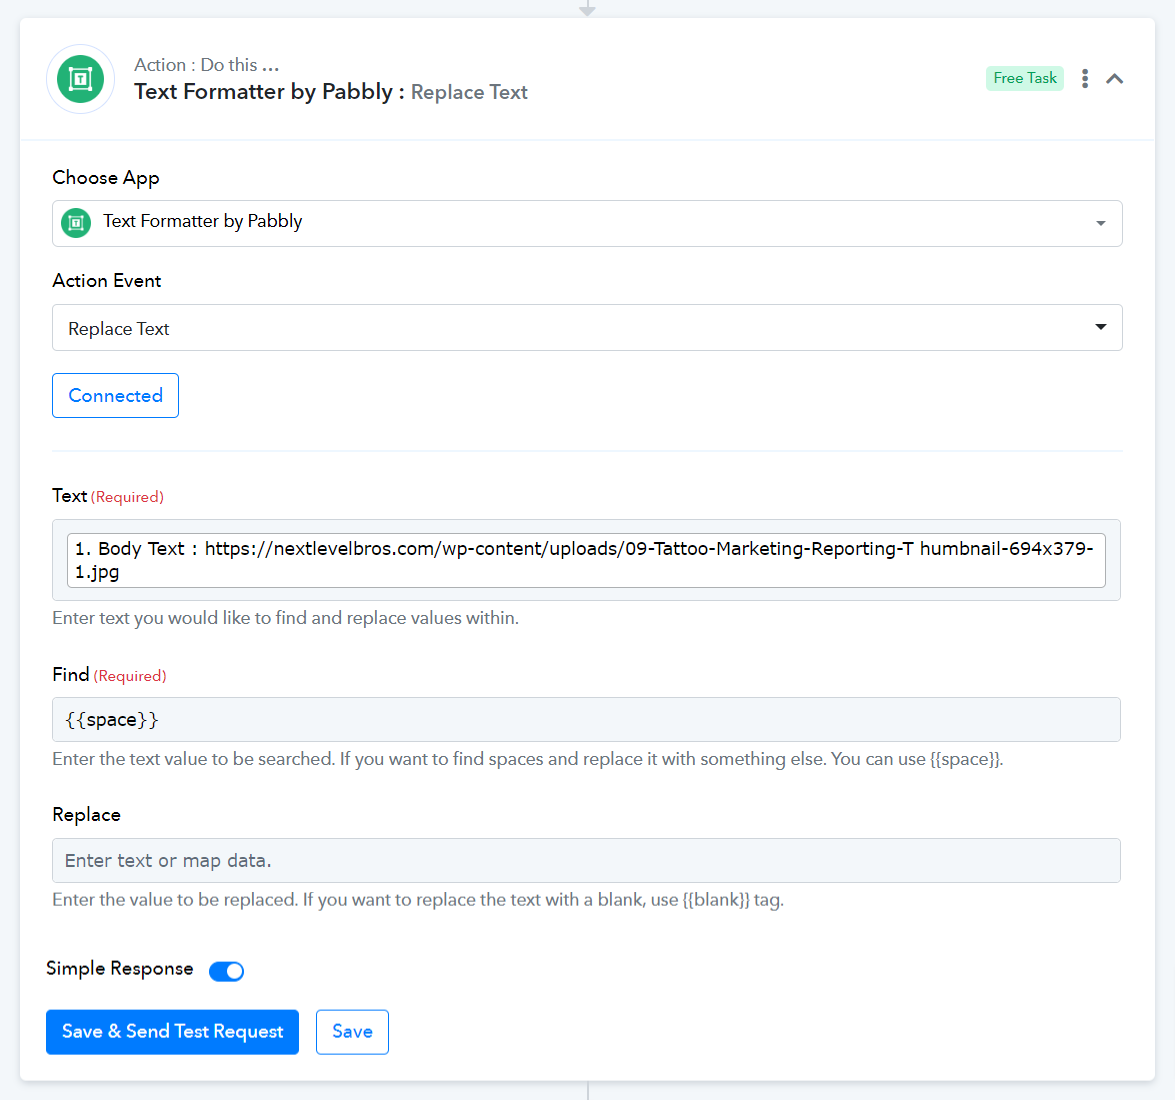Viewport: 1175px width, 1100px height.
Task: Collapse the action step with chevron
Action: pyautogui.click(x=1114, y=79)
